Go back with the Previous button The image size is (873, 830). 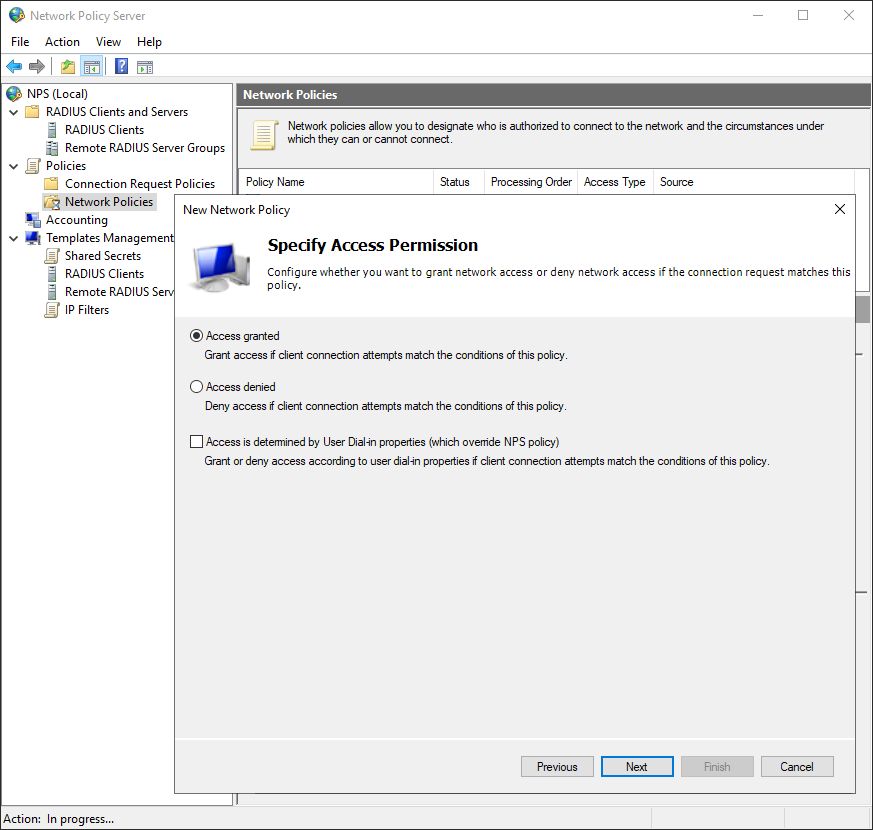[557, 767]
